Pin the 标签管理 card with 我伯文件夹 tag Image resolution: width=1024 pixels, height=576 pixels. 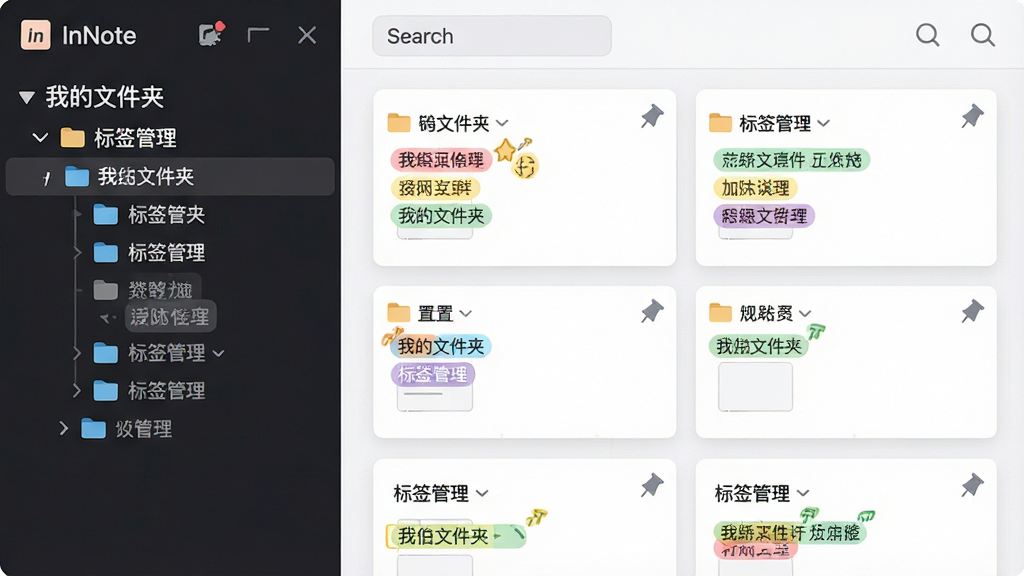pos(652,485)
